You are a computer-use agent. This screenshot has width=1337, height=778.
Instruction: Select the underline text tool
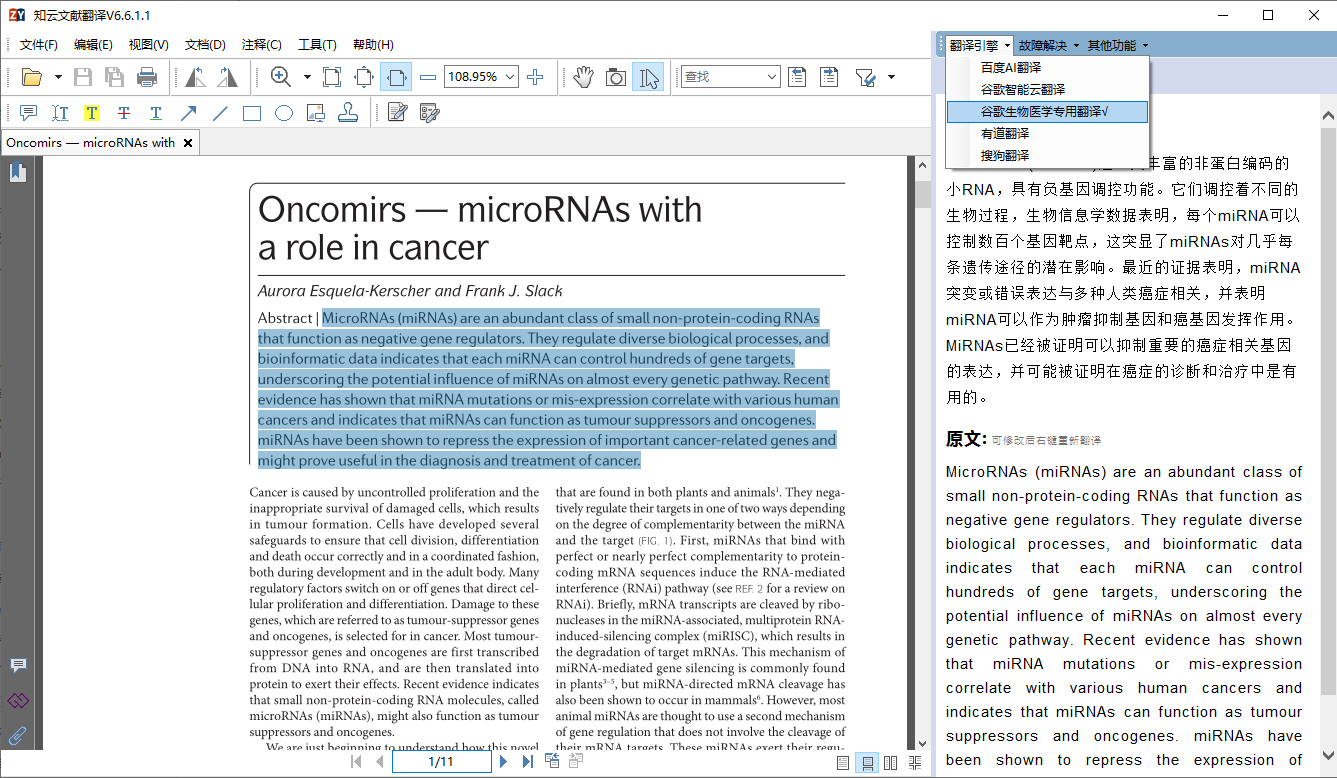(x=156, y=113)
